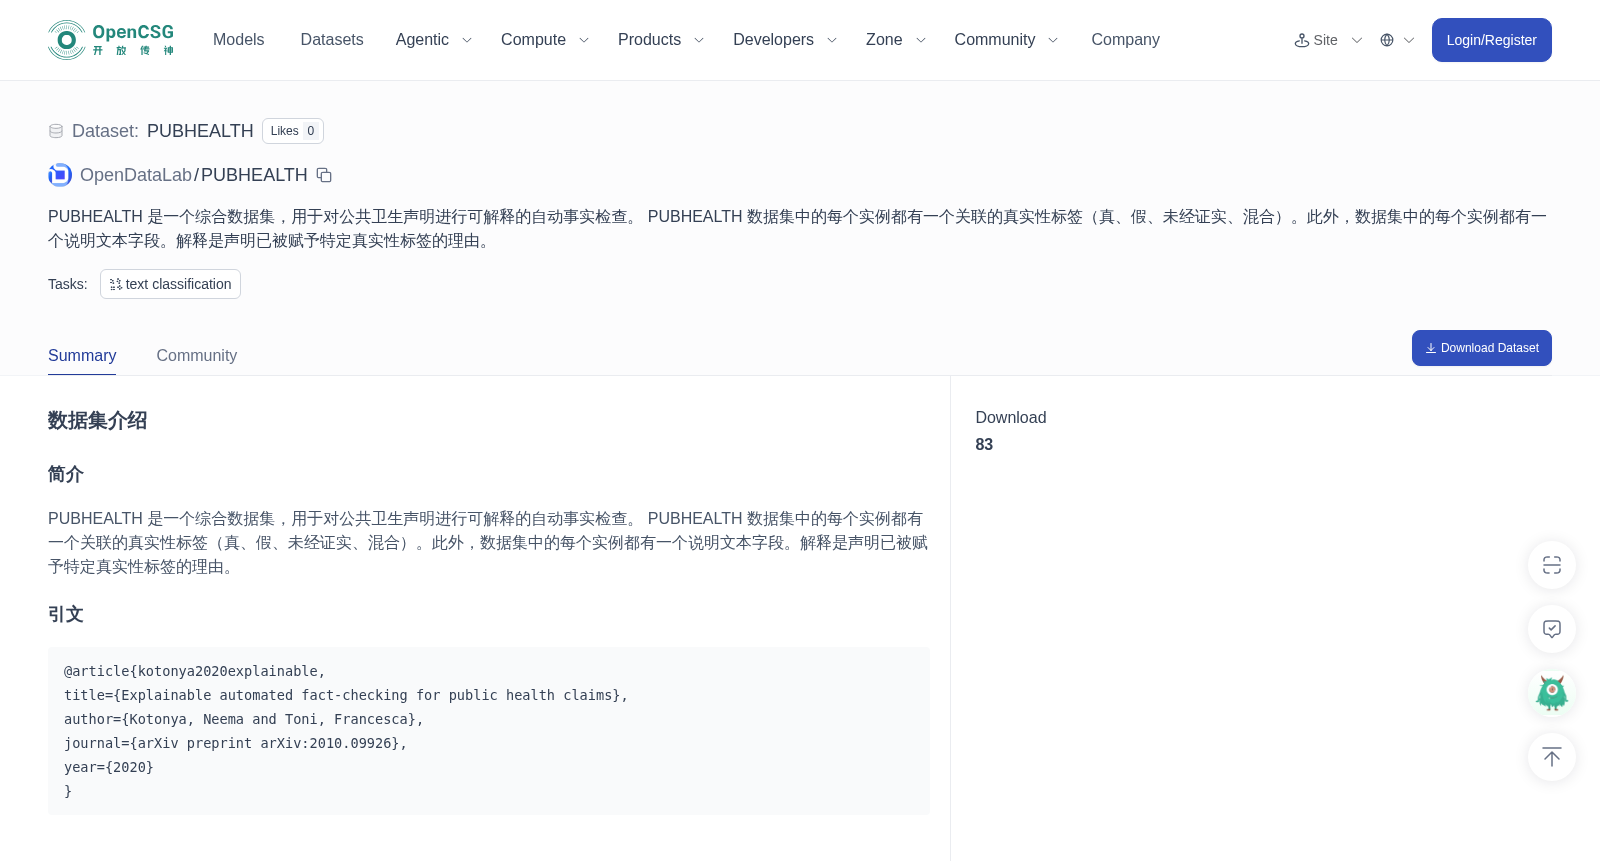Click the 简介 heading
Image resolution: width=1600 pixels, height=861 pixels.
(66, 474)
